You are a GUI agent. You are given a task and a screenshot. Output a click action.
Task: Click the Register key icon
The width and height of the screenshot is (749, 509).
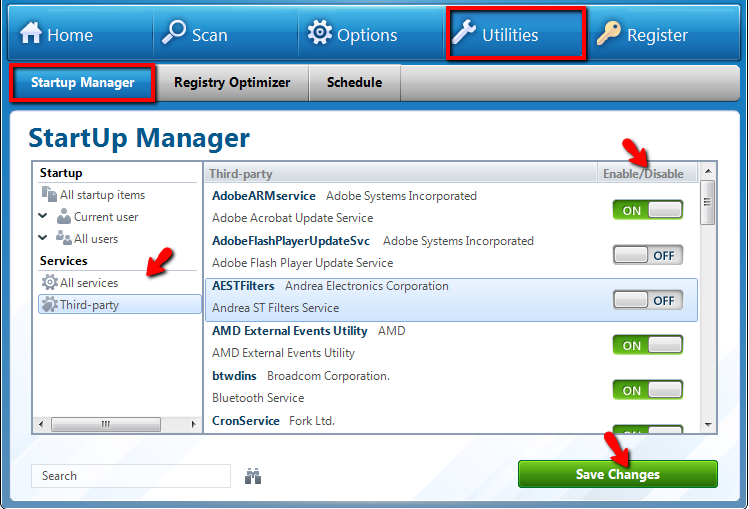click(608, 34)
